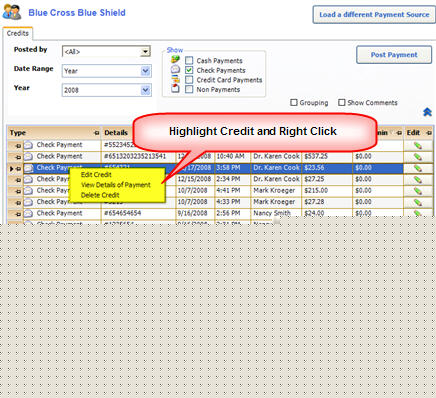Click the check payments icon in Show group

tap(175, 70)
